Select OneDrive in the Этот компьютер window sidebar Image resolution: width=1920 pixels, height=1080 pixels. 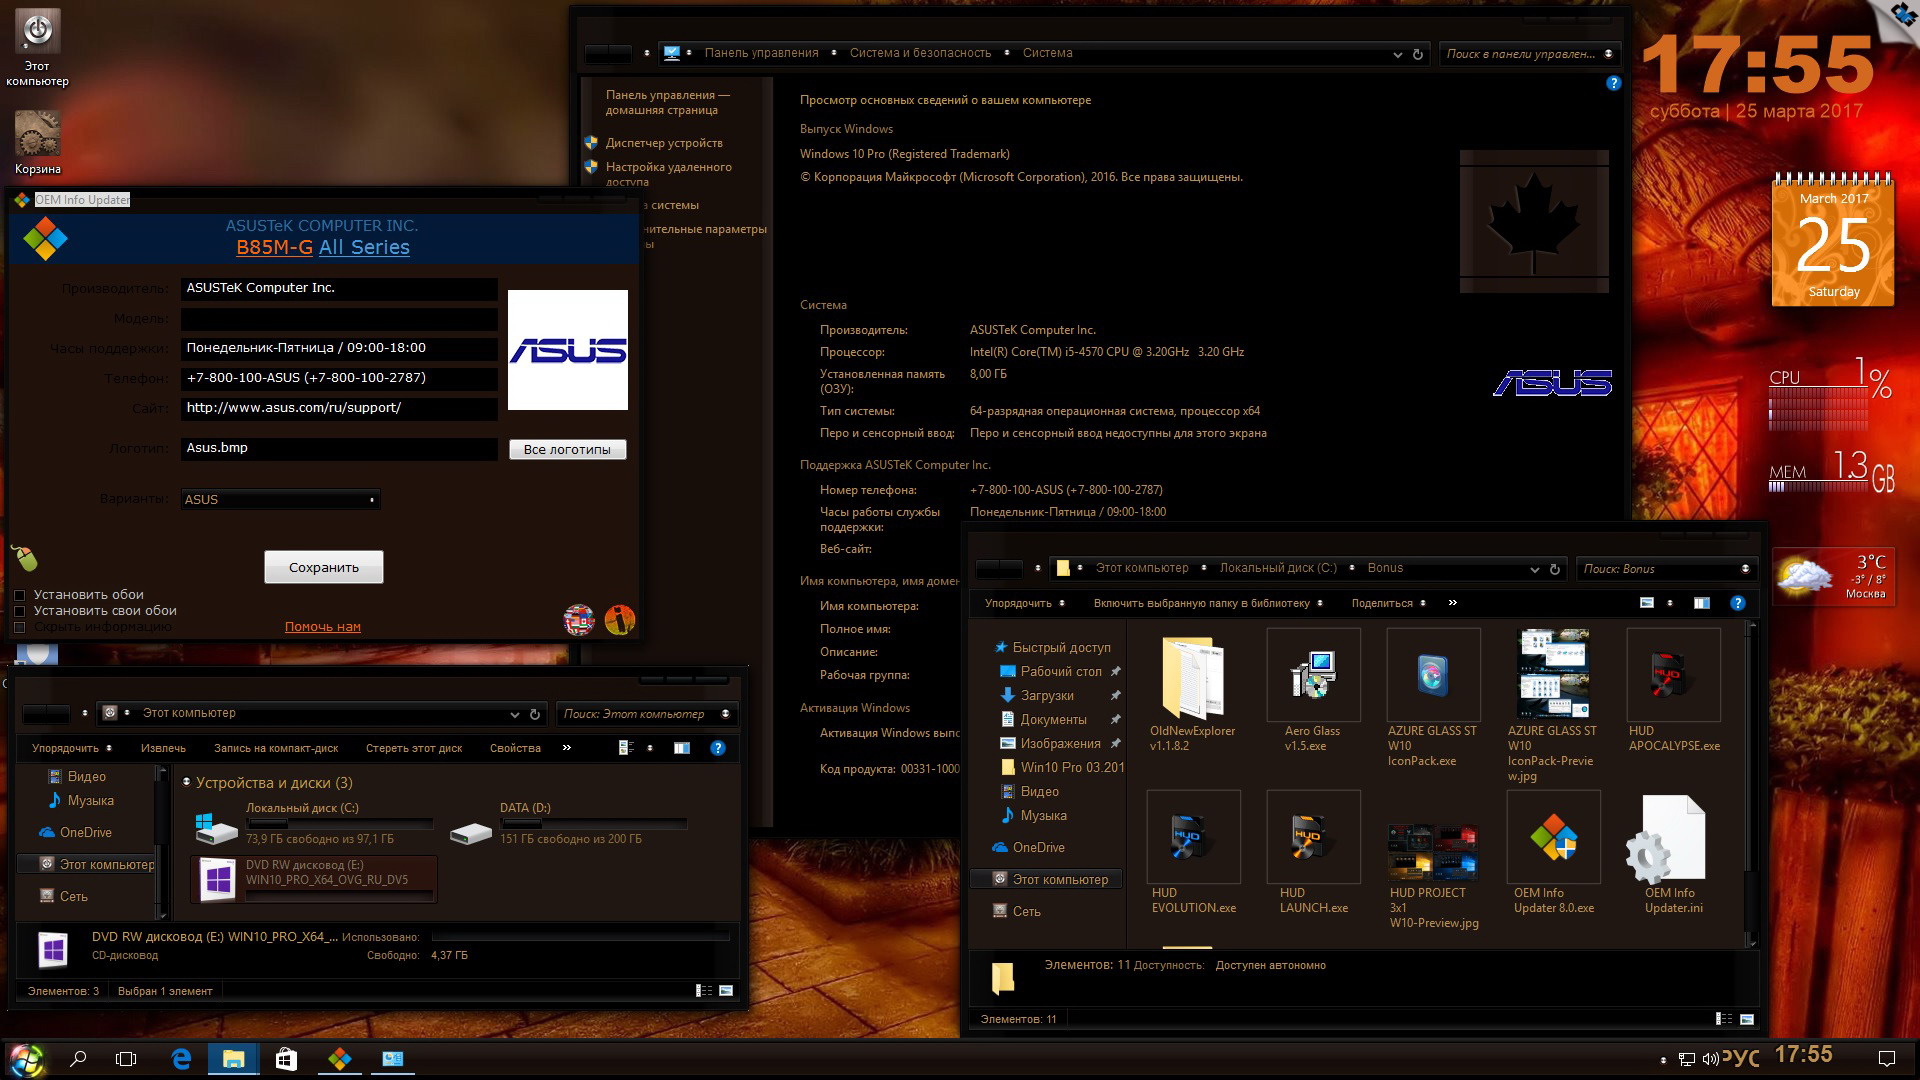click(x=86, y=832)
